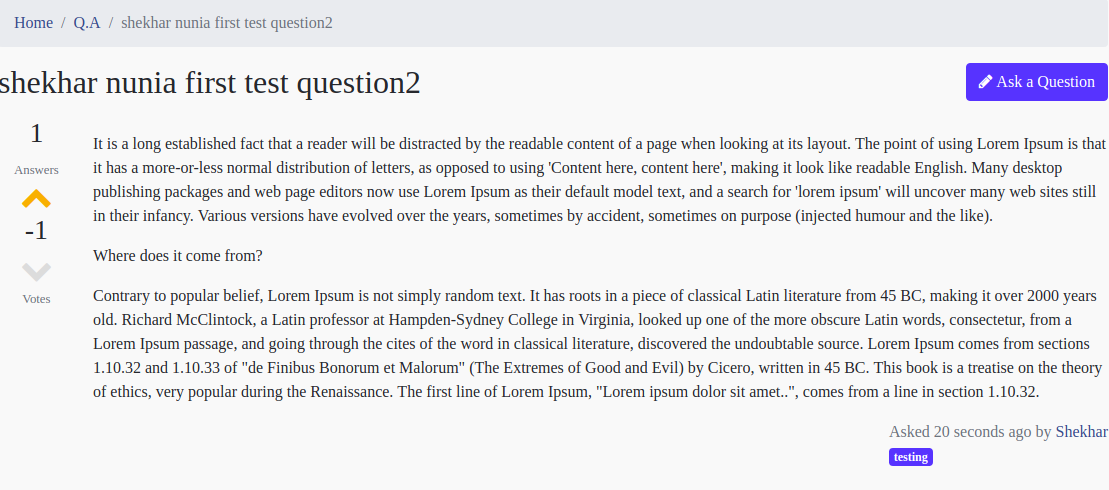The height and width of the screenshot is (490, 1109).
Task: Click the Ask a Question button
Action: pyautogui.click(x=1037, y=82)
